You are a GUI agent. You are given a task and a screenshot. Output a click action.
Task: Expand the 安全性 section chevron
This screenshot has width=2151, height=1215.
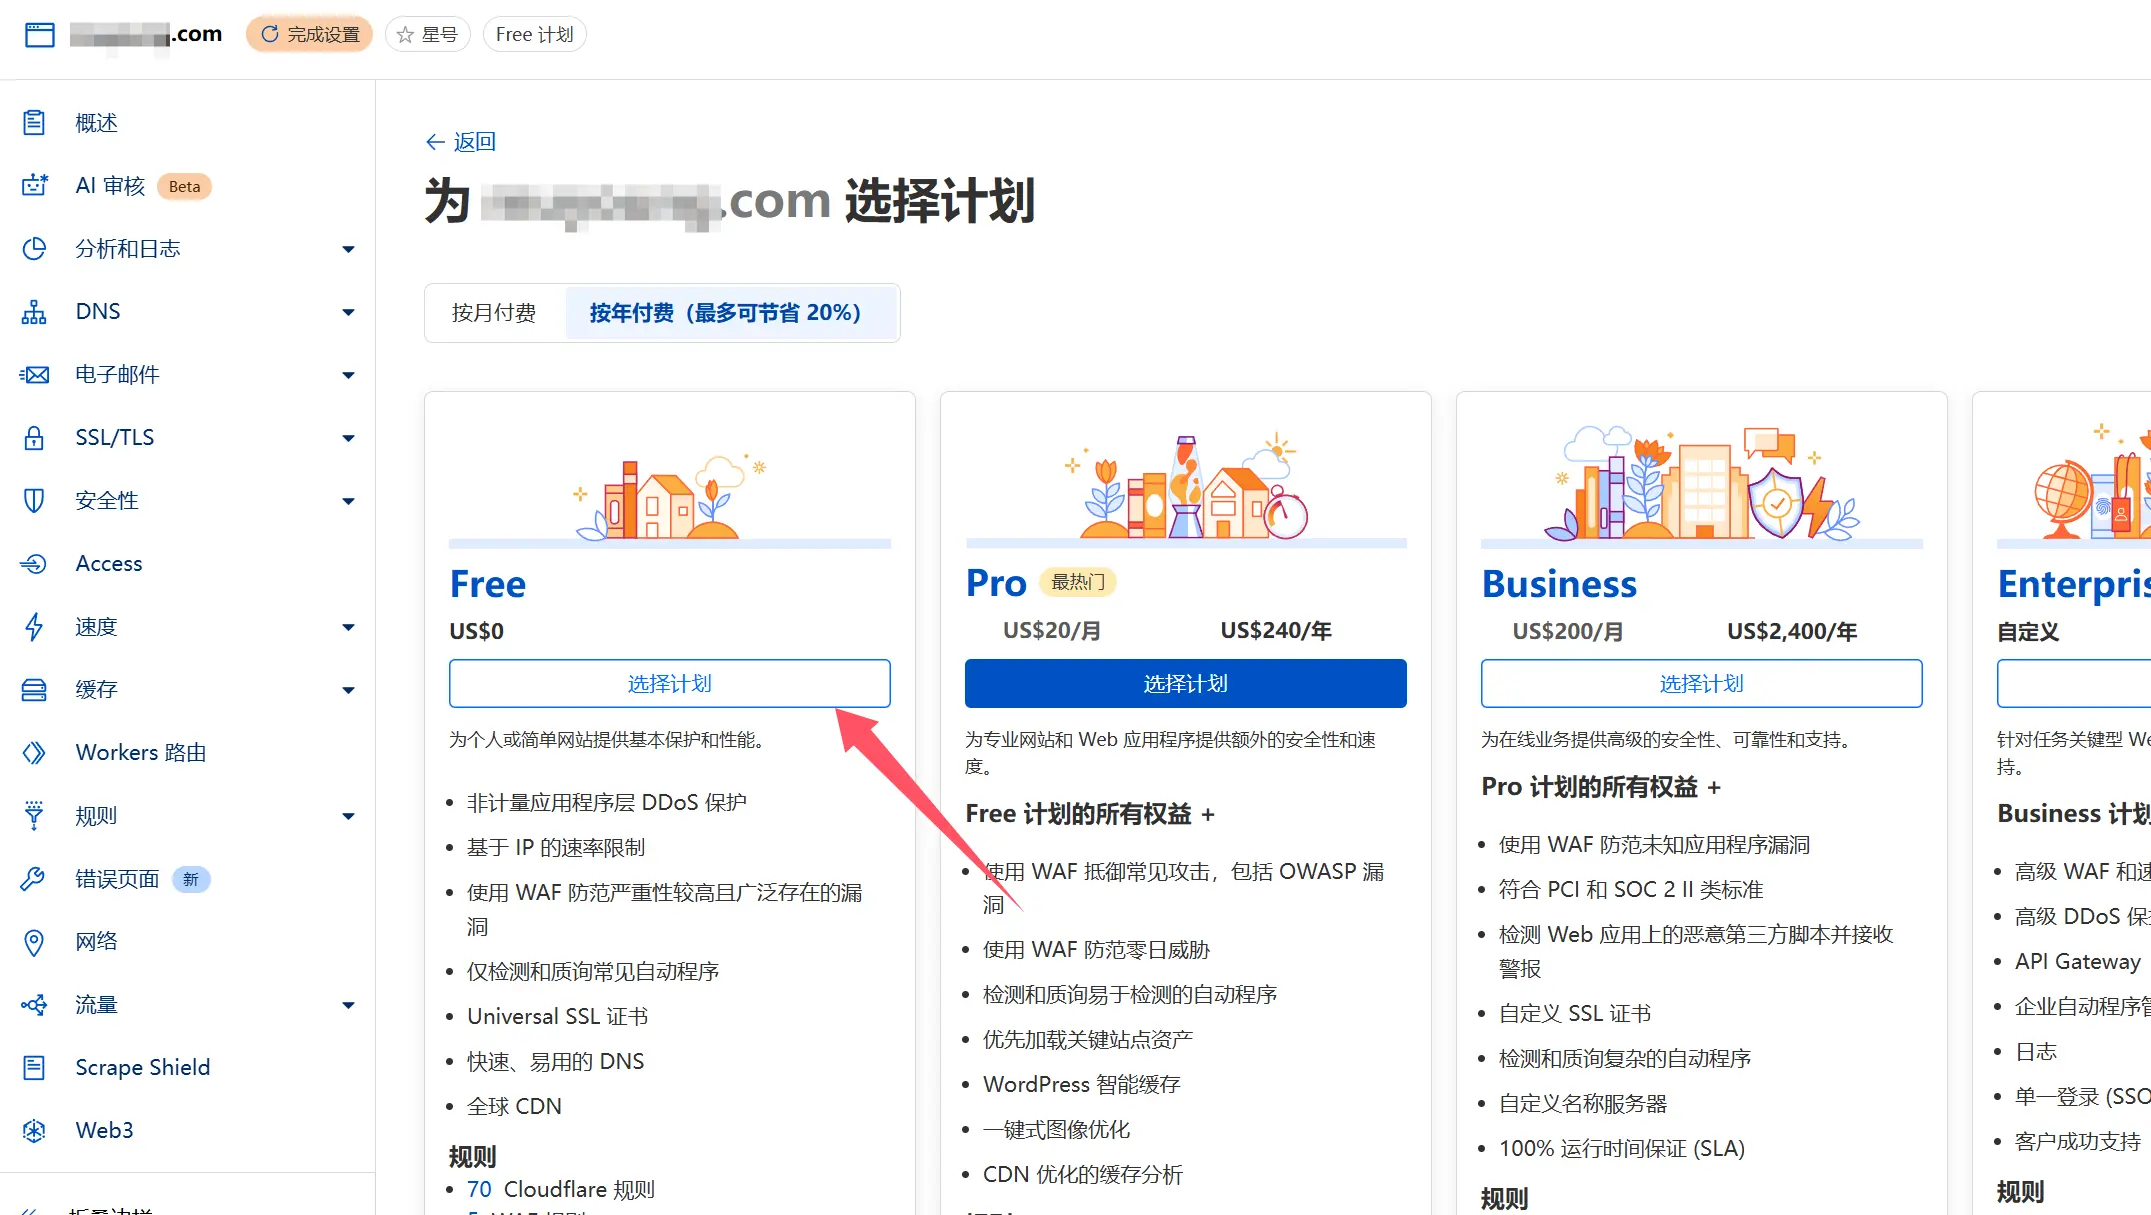[348, 501]
